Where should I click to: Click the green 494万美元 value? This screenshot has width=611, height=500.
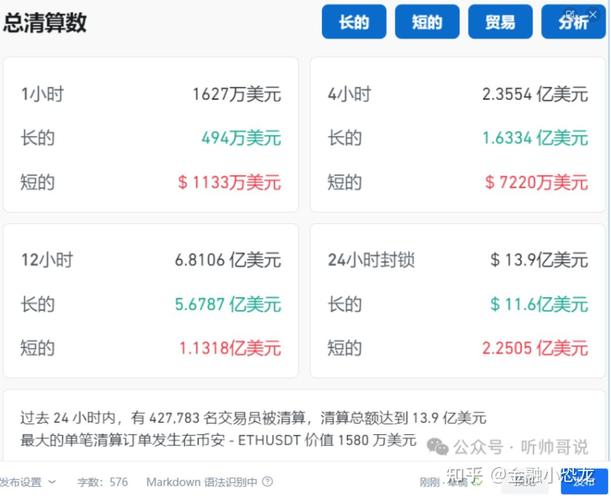point(241,138)
